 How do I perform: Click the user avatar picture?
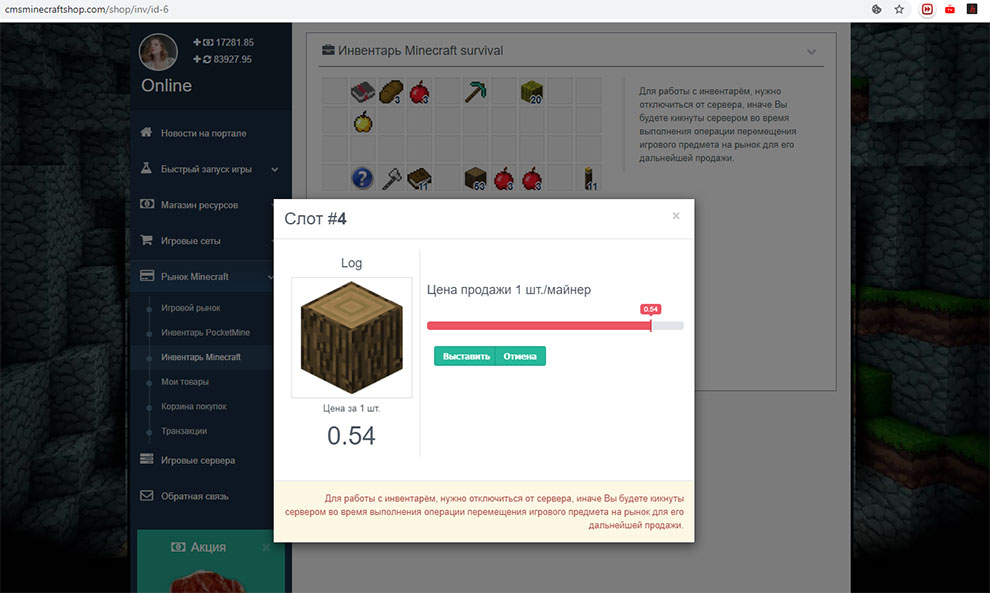pyautogui.click(x=158, y=52)
